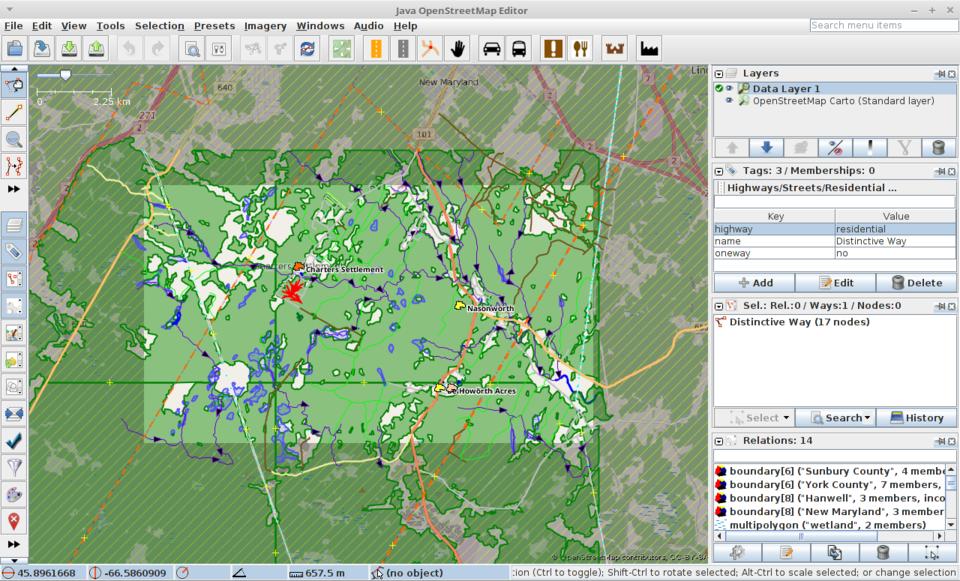Screen dimensions: 960x581
Task: Select the Draw nodes tool
Action: 14,113
